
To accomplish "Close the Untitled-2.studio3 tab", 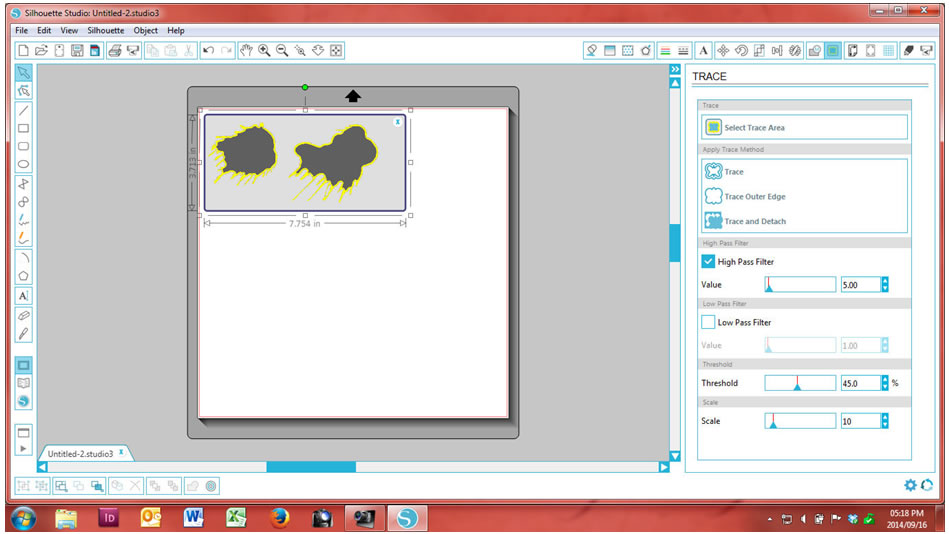I will (121, 452).
